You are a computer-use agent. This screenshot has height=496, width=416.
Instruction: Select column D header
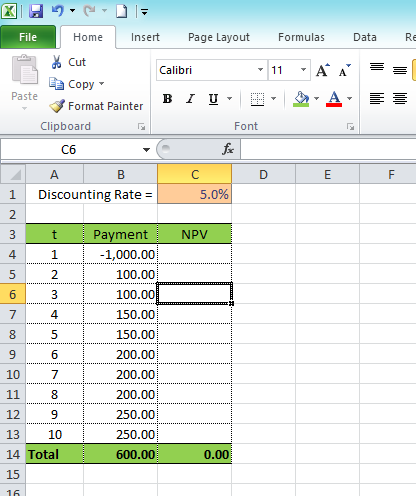pos(263,174)
